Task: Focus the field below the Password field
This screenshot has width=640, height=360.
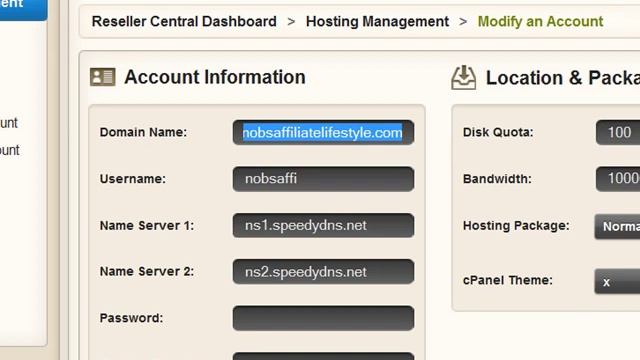Action: (x=323, y=356)
